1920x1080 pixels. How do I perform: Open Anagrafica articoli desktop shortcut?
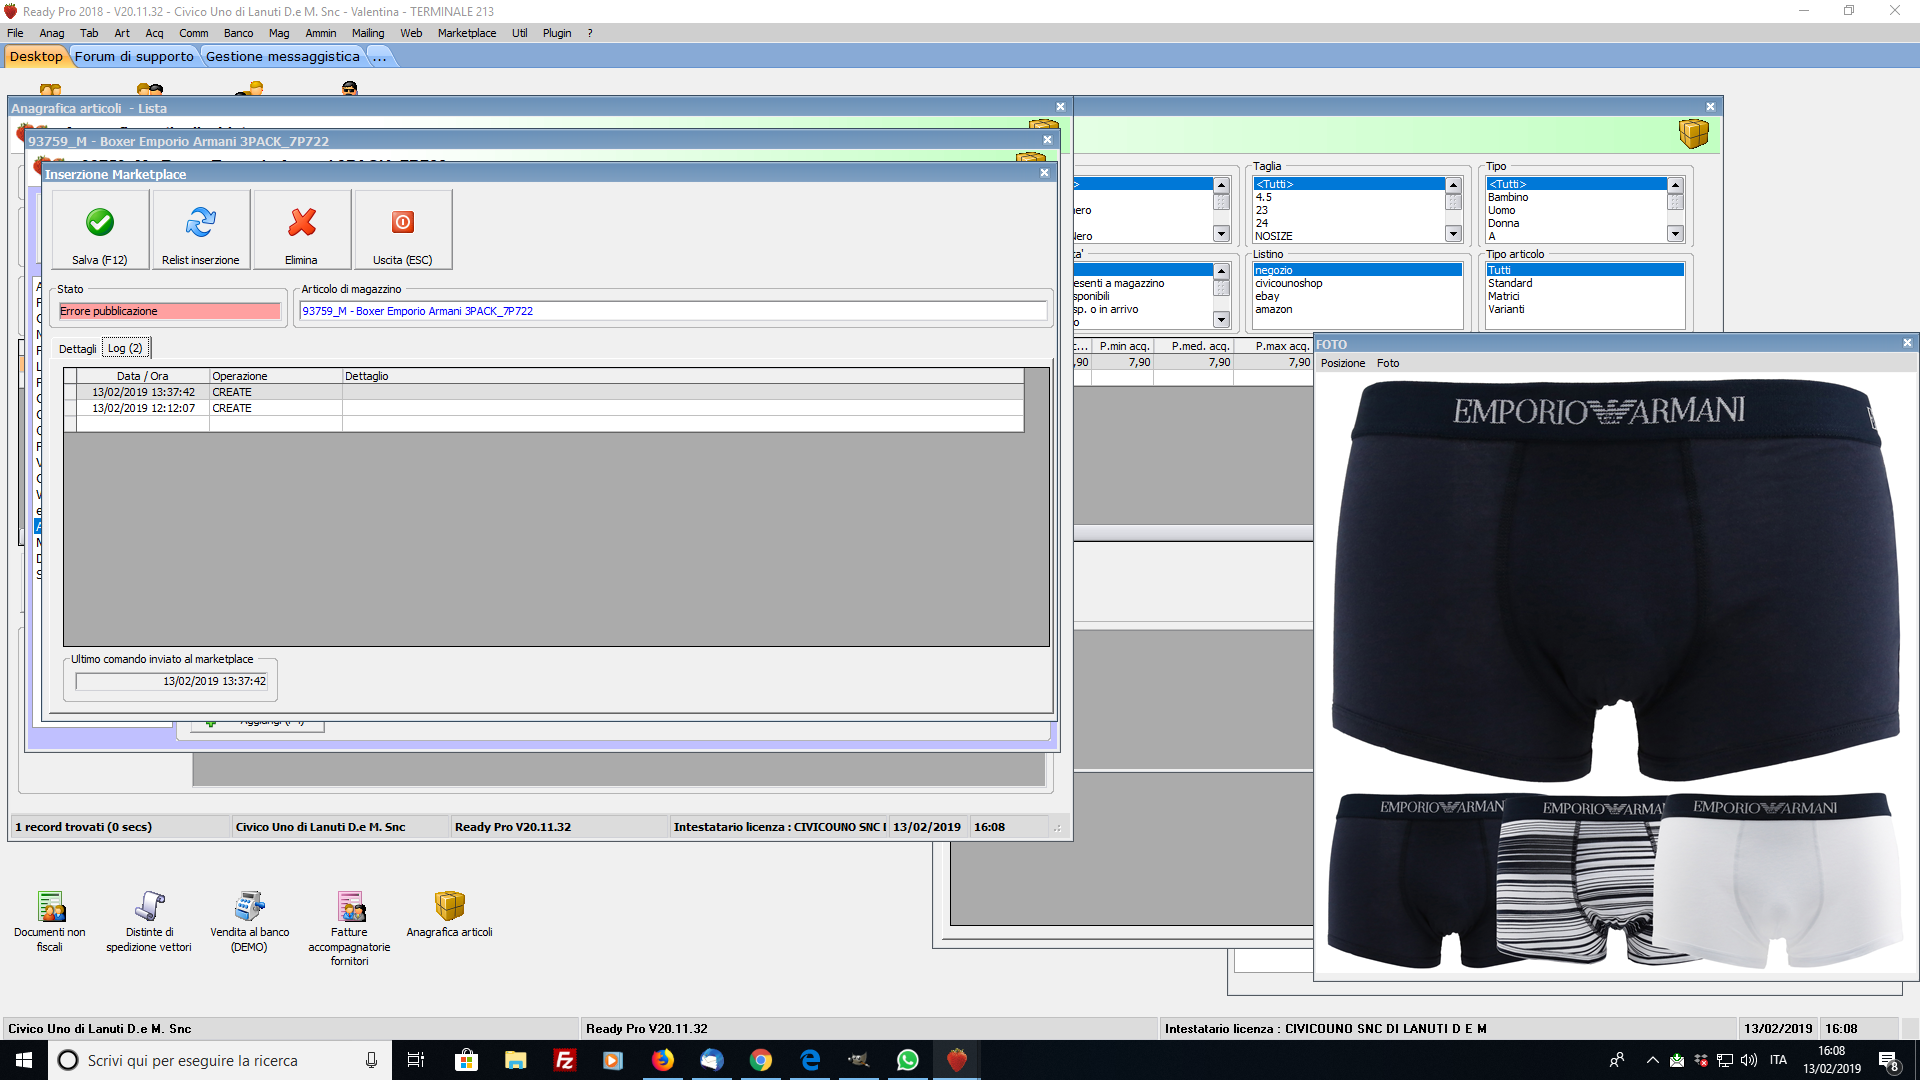pyautogui.click(x=449, y=914)
